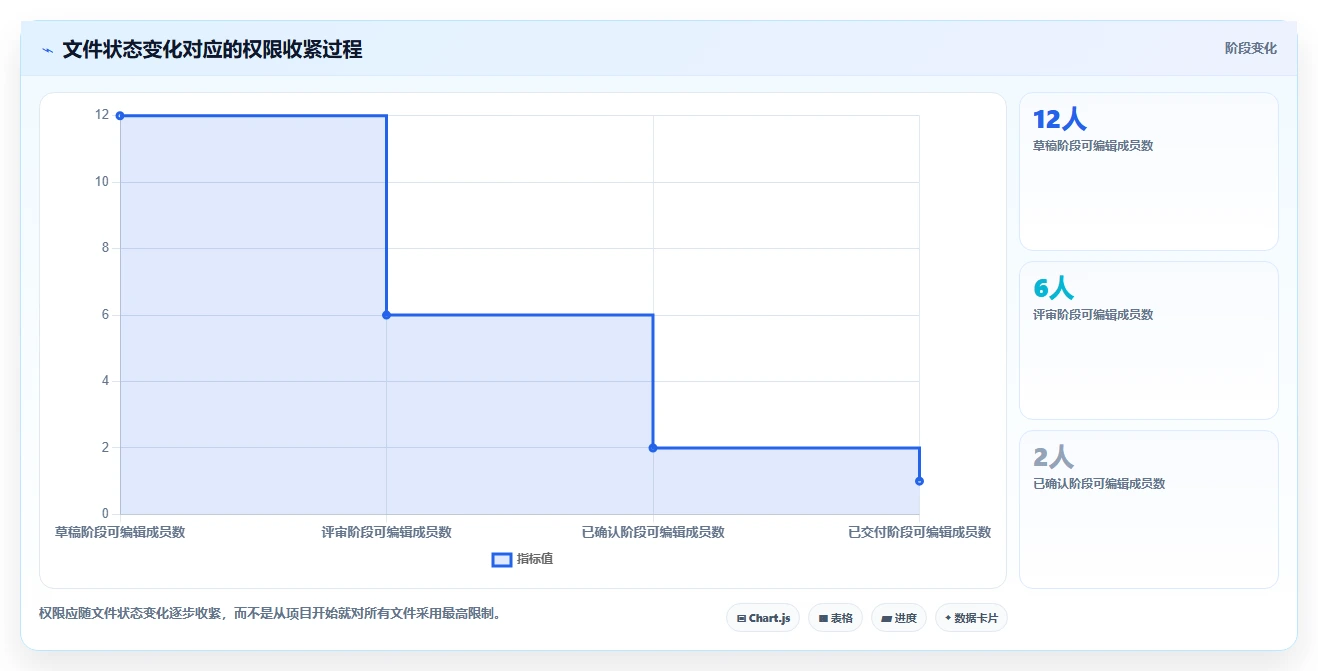The image size is (1318, 671).
Task: Click the 草稿阶段可编辑成员数 axis label
Action: tap(120, 532)
